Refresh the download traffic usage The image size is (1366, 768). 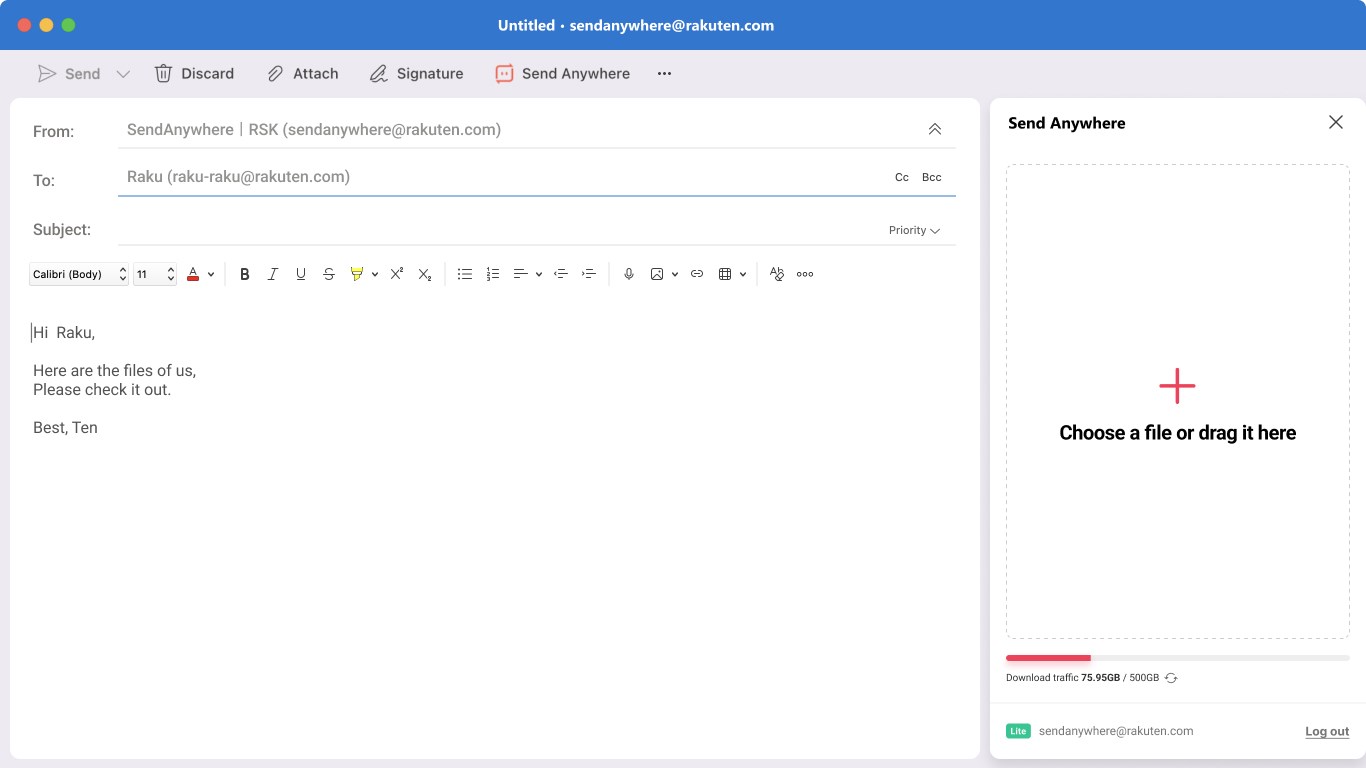pos(1171,678)
